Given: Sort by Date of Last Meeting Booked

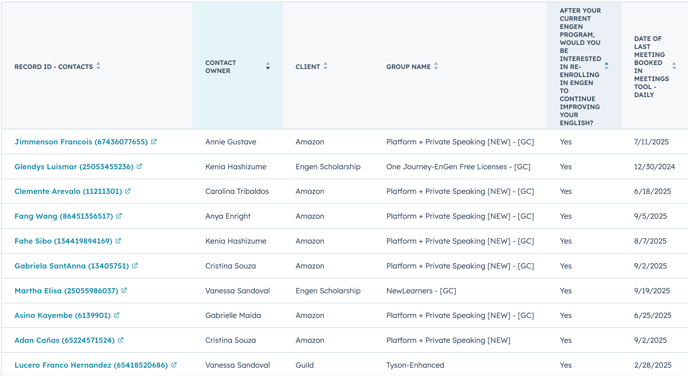Looking at the screenshot, I should point(674,66).
